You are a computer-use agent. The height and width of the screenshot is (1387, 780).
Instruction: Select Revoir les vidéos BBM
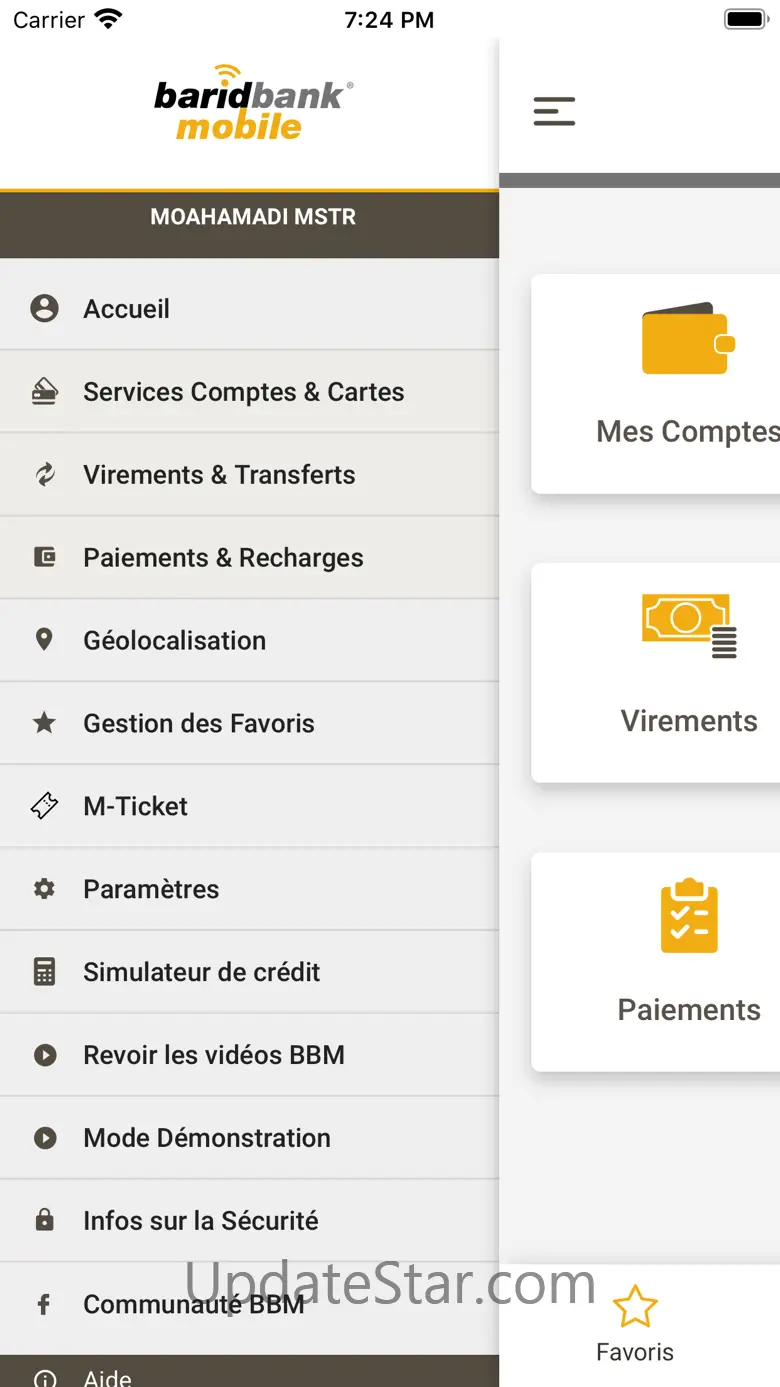214,1055
